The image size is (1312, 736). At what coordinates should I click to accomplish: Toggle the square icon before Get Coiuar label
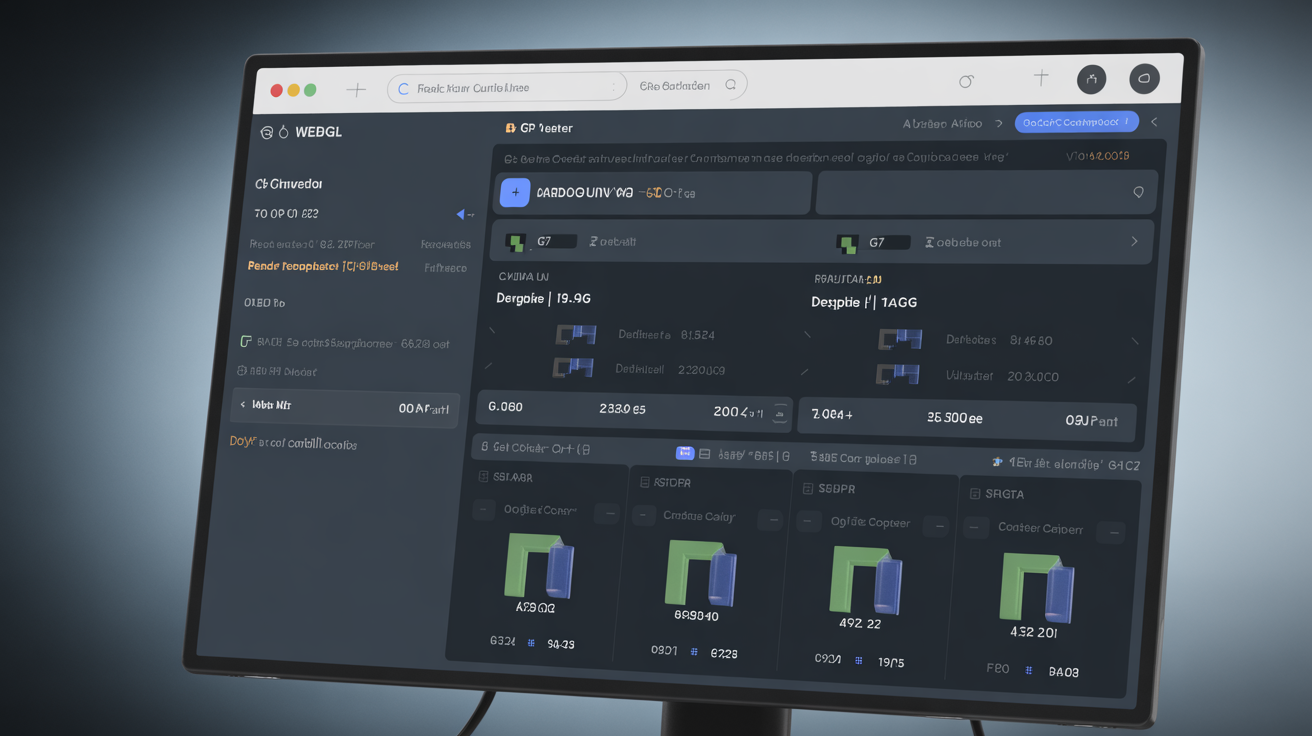click(x=485, y=447)
